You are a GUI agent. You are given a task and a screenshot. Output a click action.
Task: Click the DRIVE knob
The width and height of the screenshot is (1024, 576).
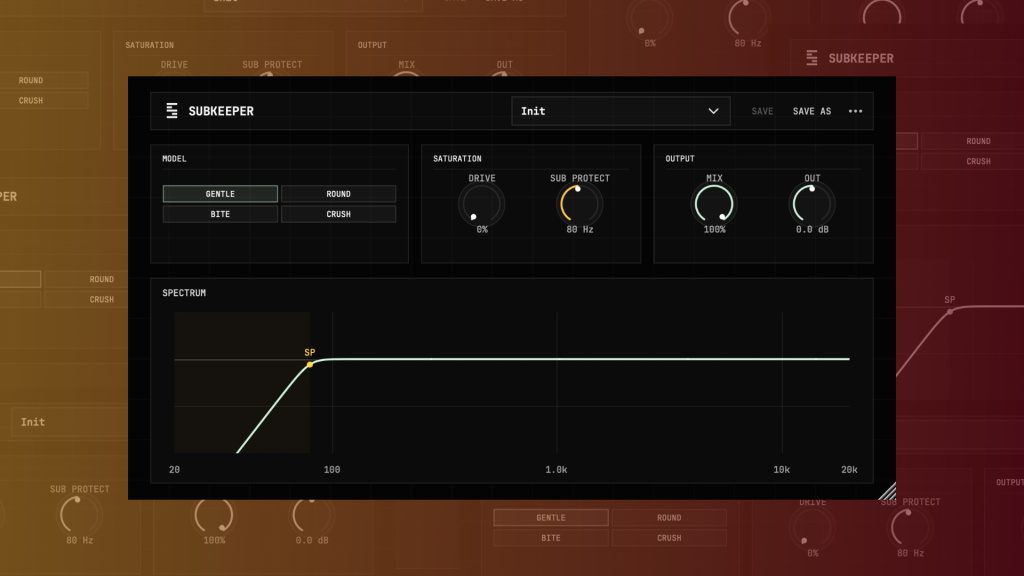(482, 204)
